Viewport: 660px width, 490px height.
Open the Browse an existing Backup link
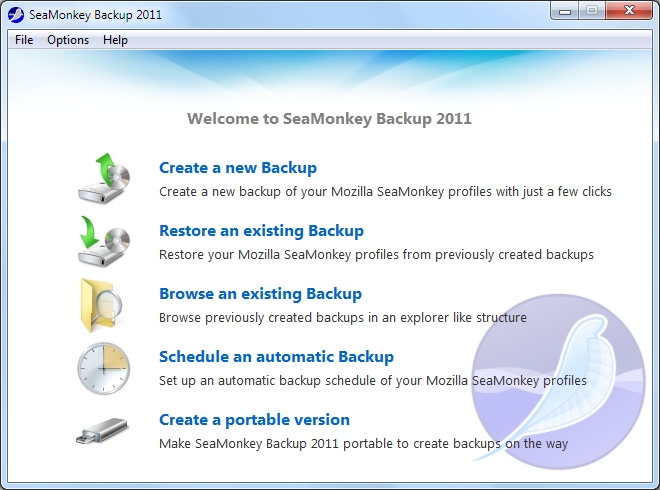click(x=261, y=294)
